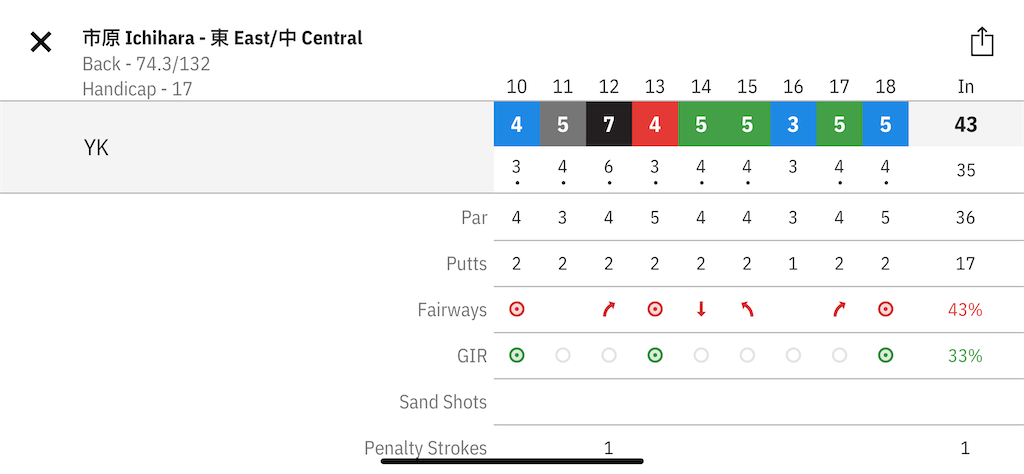Close the scorecard with the X icon
1024x474 pixels.
(40, 42)
